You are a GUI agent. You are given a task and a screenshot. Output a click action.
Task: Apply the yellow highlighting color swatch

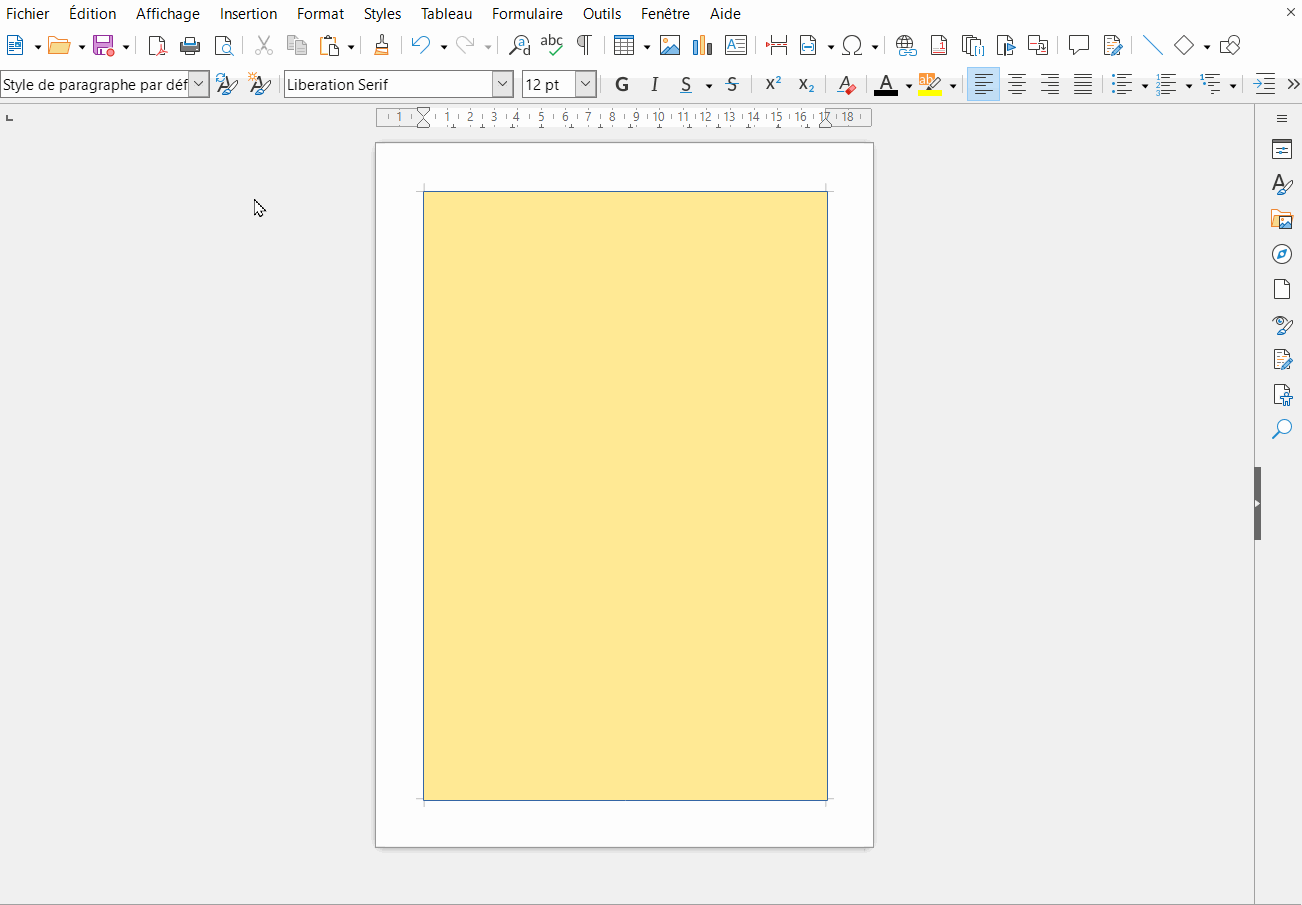pos(930,85)
